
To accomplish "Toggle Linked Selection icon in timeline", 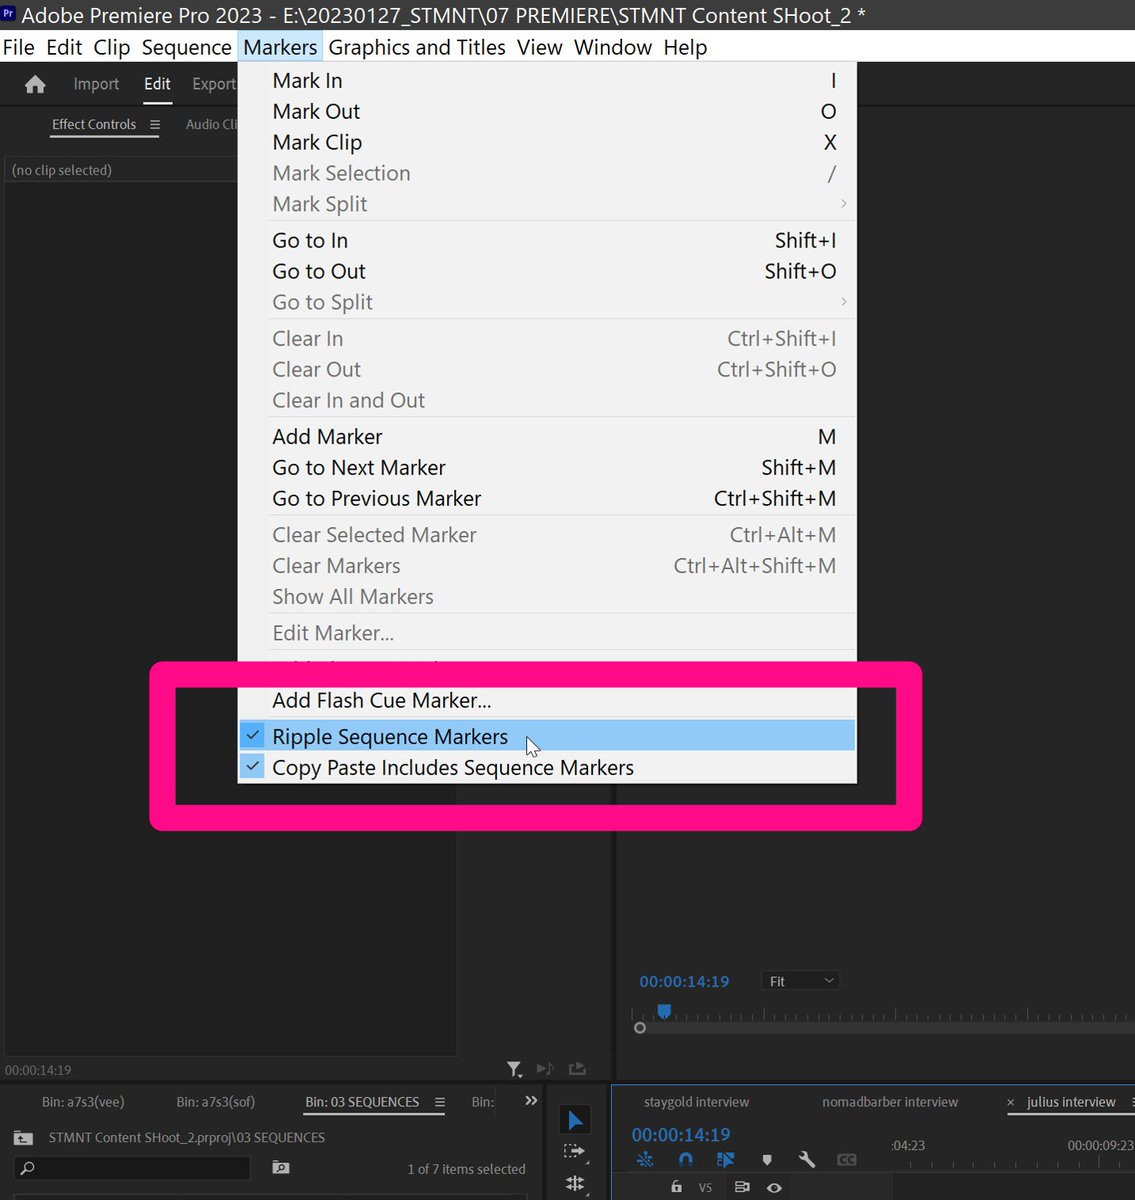I will pos(726,1160).
